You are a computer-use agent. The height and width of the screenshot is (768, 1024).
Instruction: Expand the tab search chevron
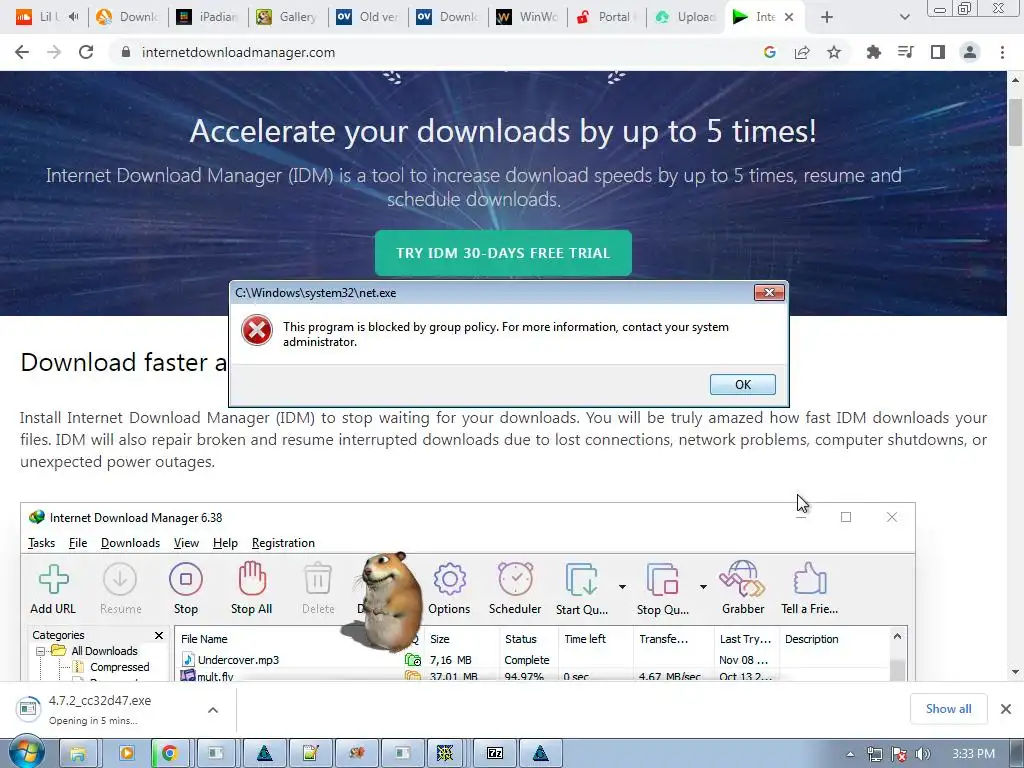(x=904, y=17)
